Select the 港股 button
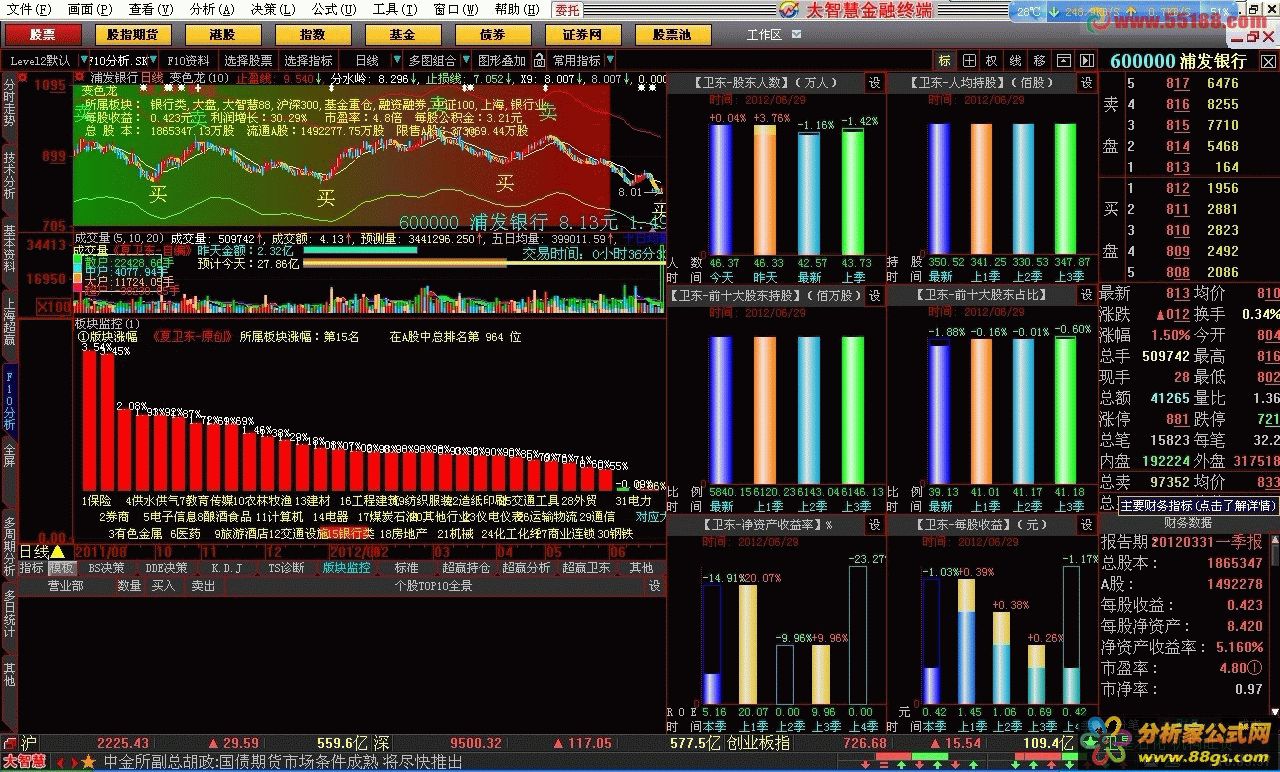The image size is (1280, 772). pyautogui.click(x=222, y=34)
